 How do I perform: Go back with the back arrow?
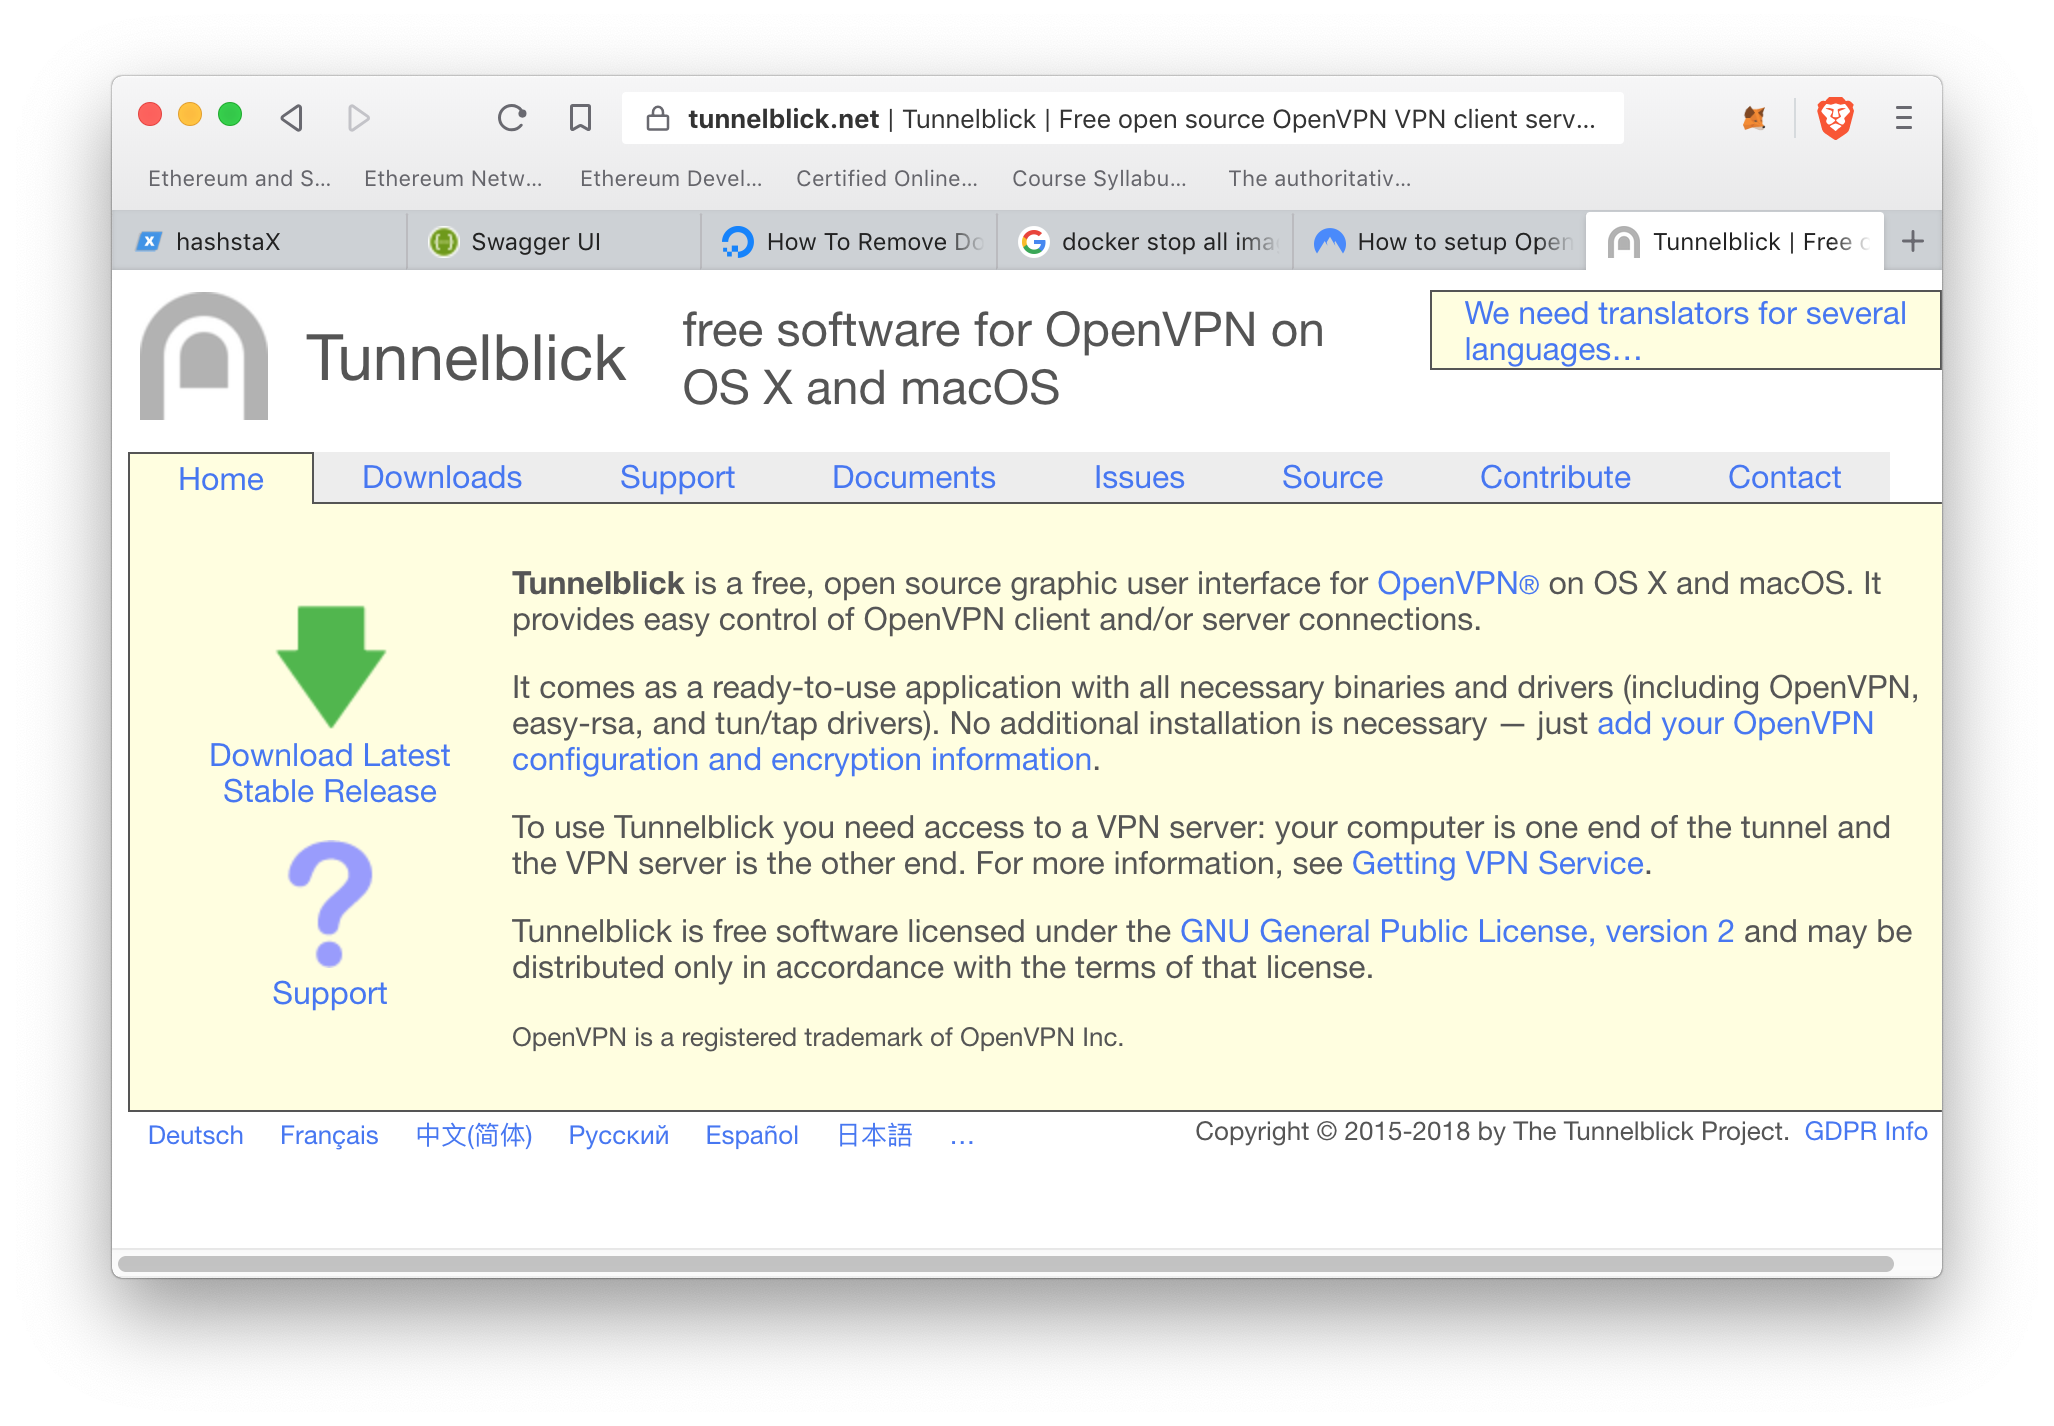pyautogui.click(x=292, y=118)
